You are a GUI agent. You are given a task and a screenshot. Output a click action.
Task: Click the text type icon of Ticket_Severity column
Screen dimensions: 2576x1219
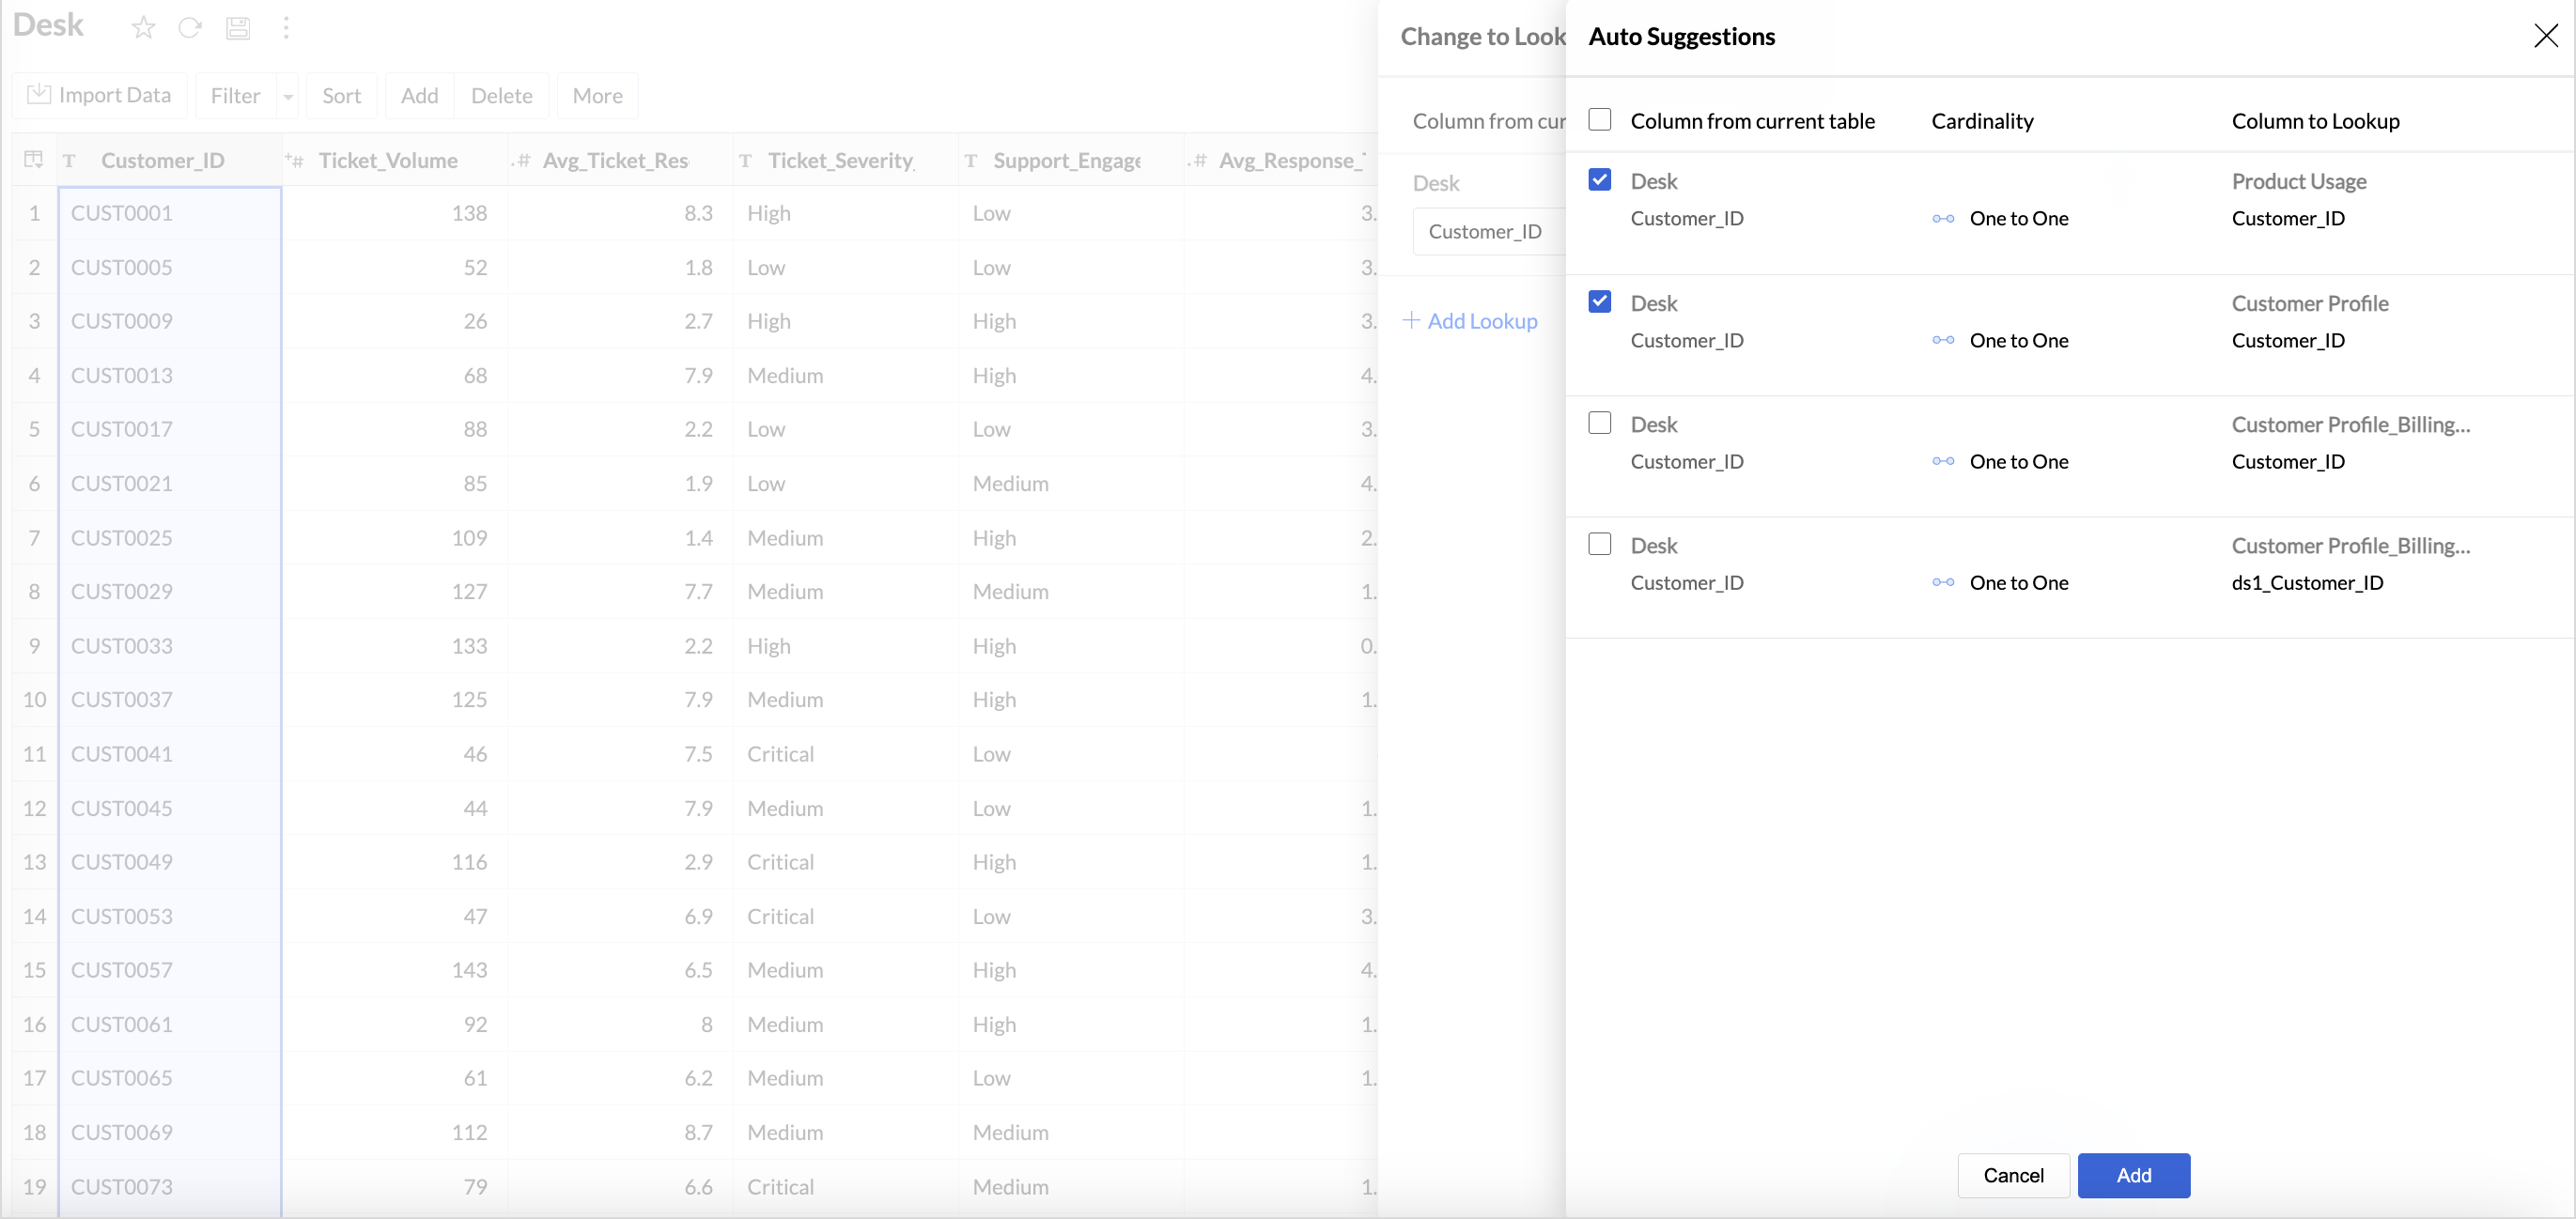point(745,161)
